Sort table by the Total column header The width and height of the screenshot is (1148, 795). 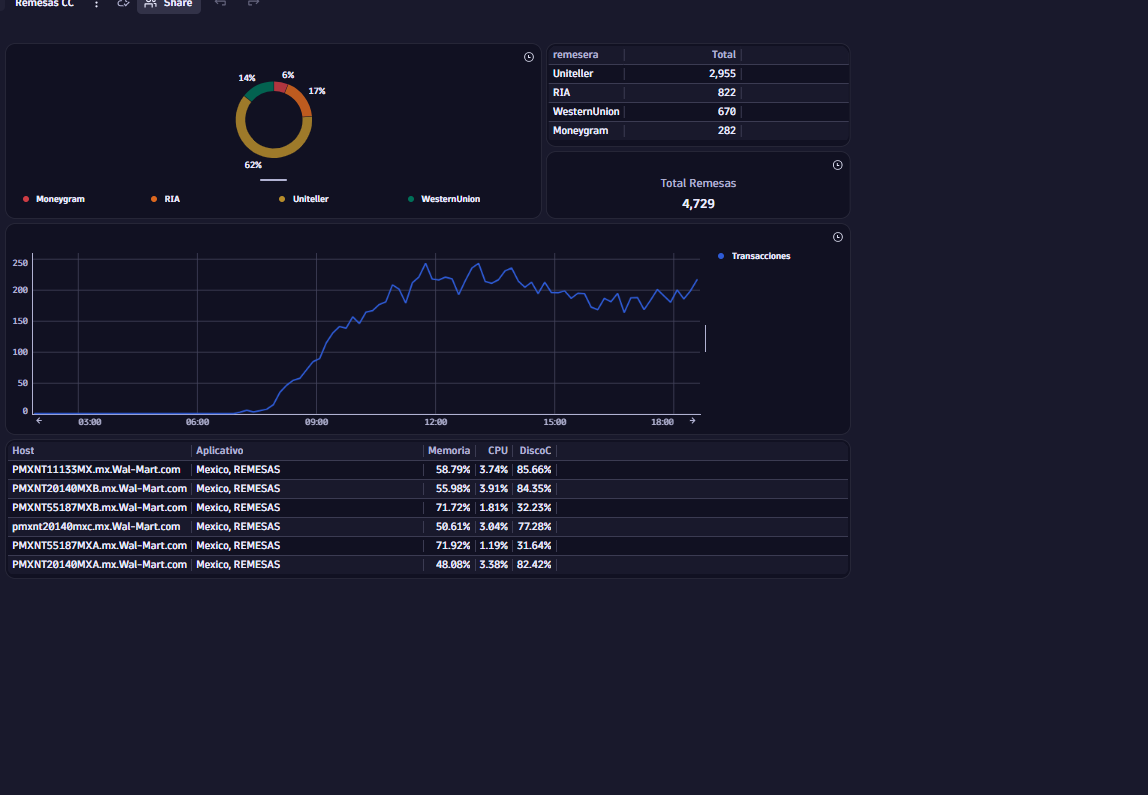pyautogui.click(x=723, y=55)
